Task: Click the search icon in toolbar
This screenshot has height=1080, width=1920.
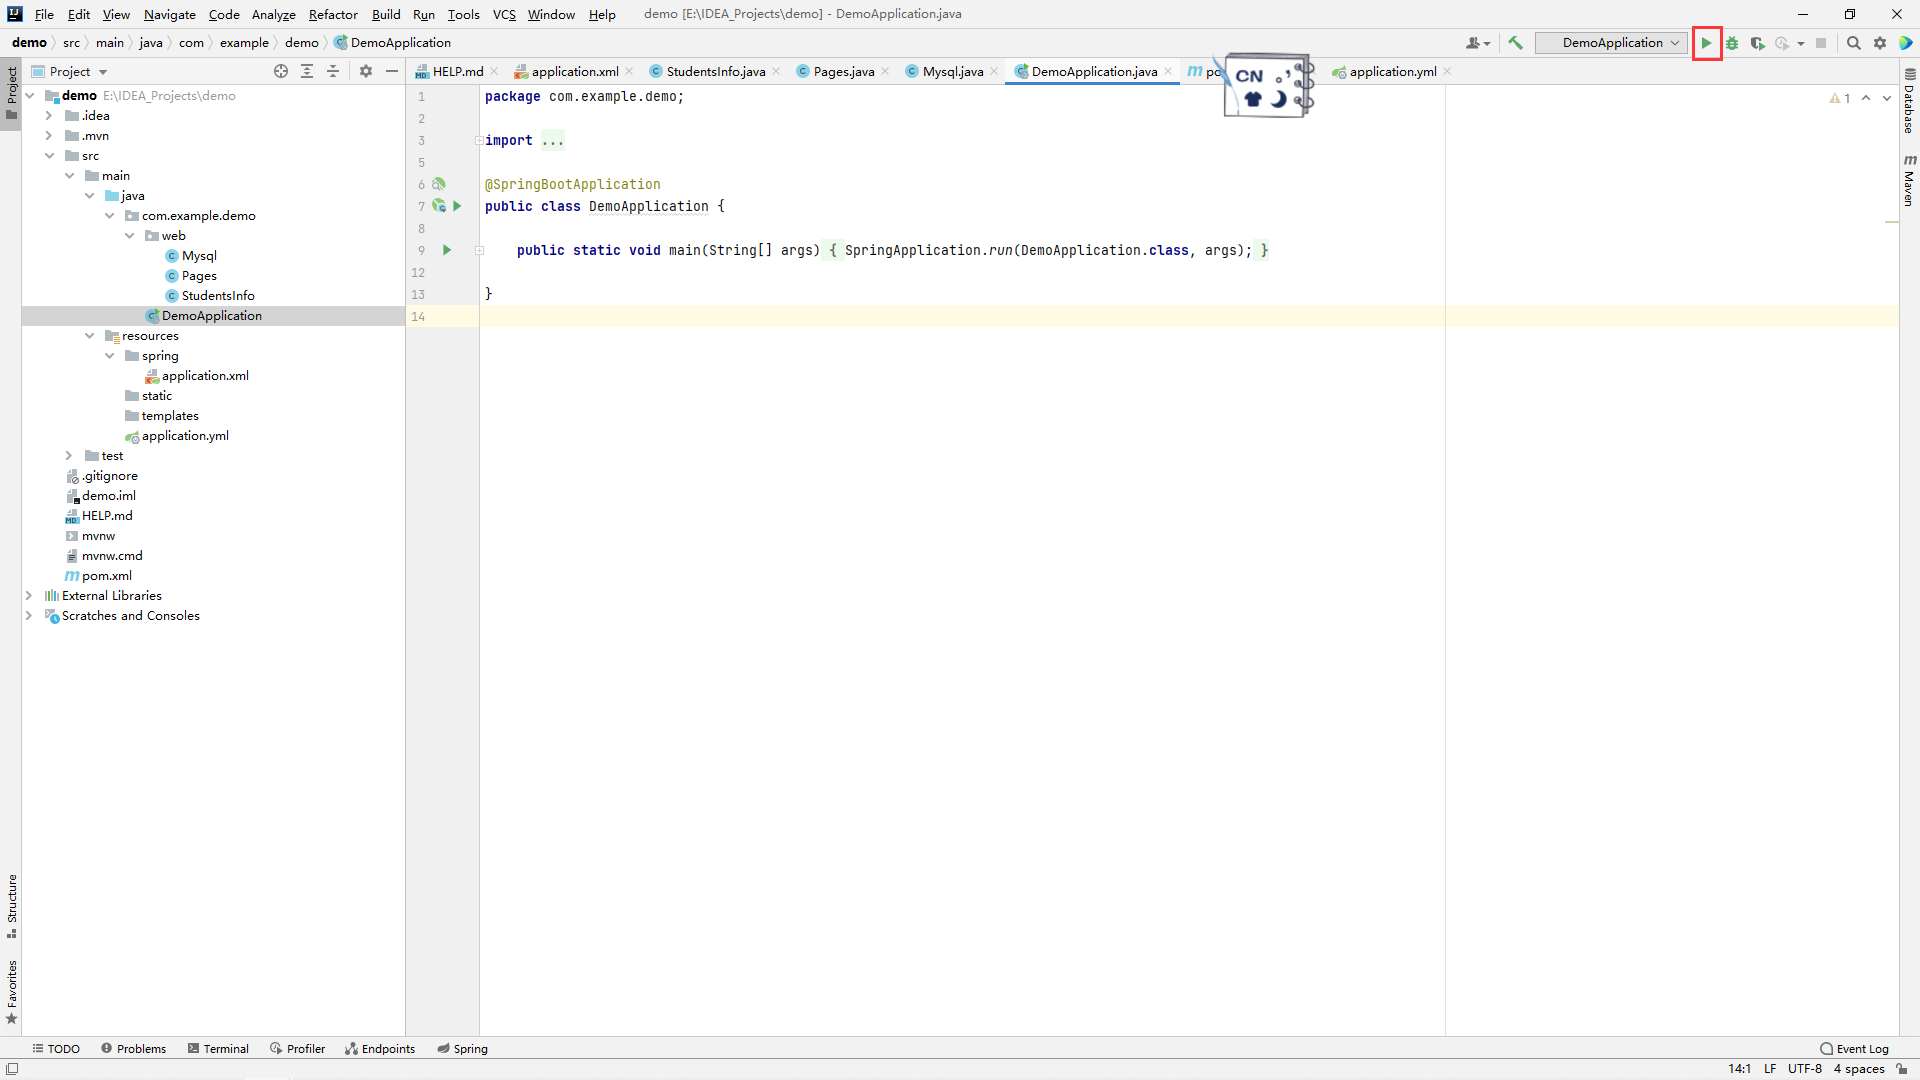Action: (x=1854, y=42)
